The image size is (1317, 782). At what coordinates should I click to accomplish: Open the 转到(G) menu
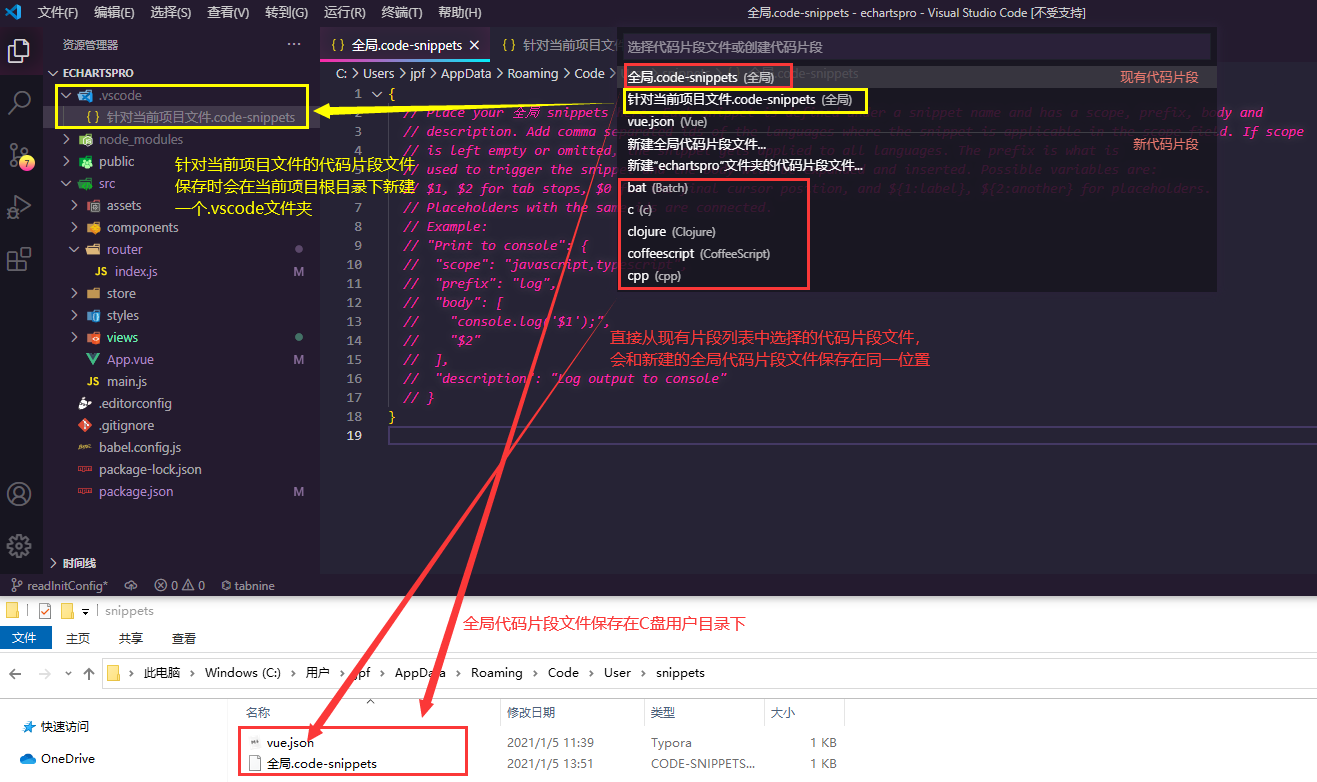(x=286, y=13)
